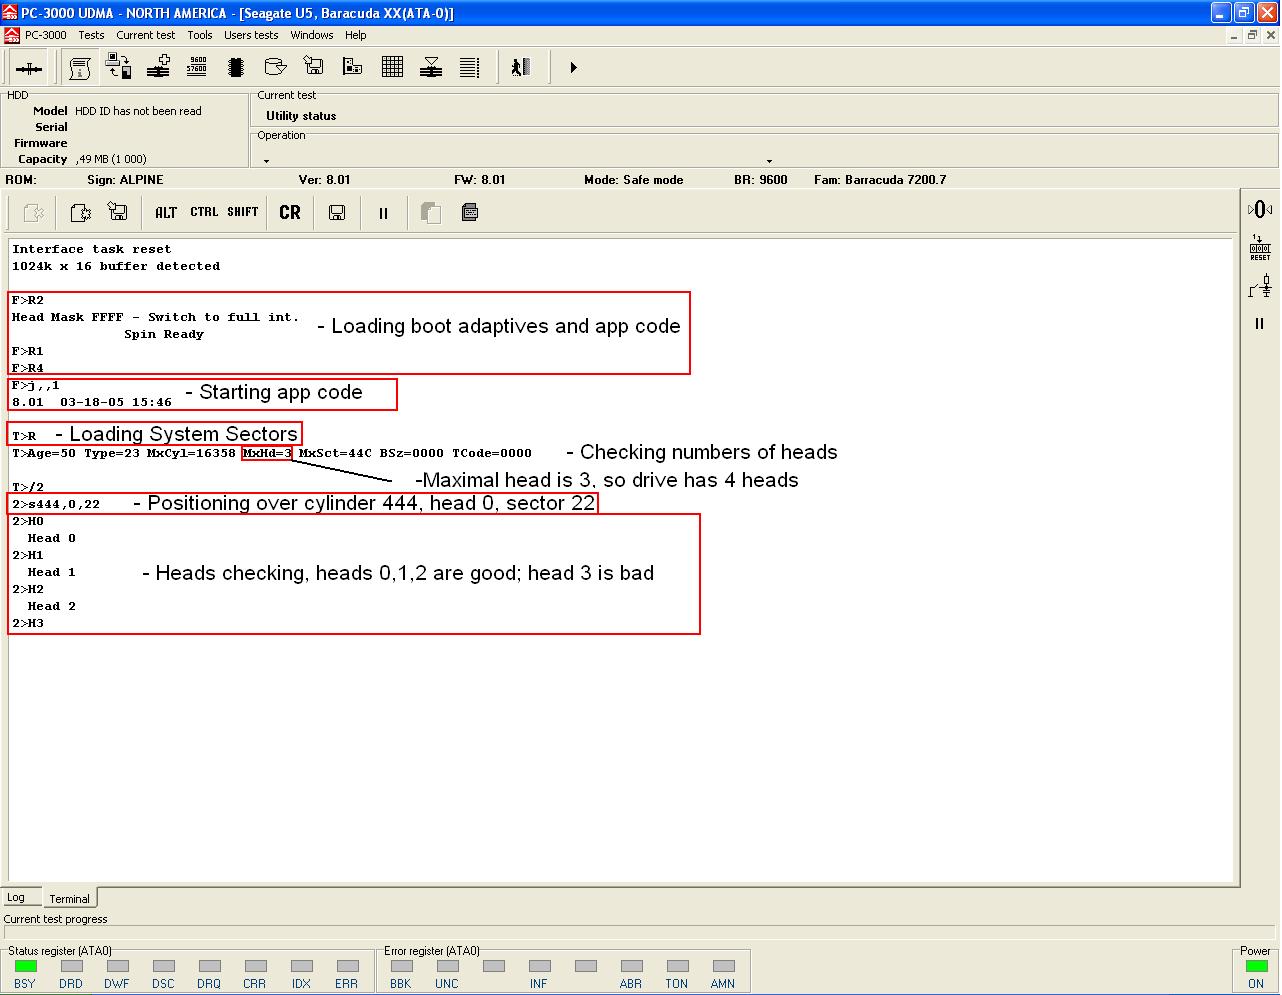Click the ROM chip icon

(236, 68)
